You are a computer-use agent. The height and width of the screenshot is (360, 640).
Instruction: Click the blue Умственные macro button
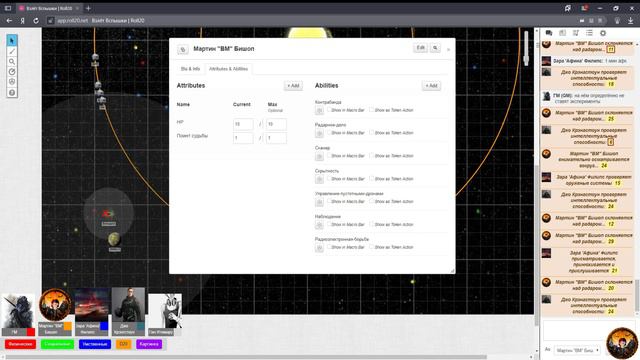pyautogui.click(x=95, y=344)
